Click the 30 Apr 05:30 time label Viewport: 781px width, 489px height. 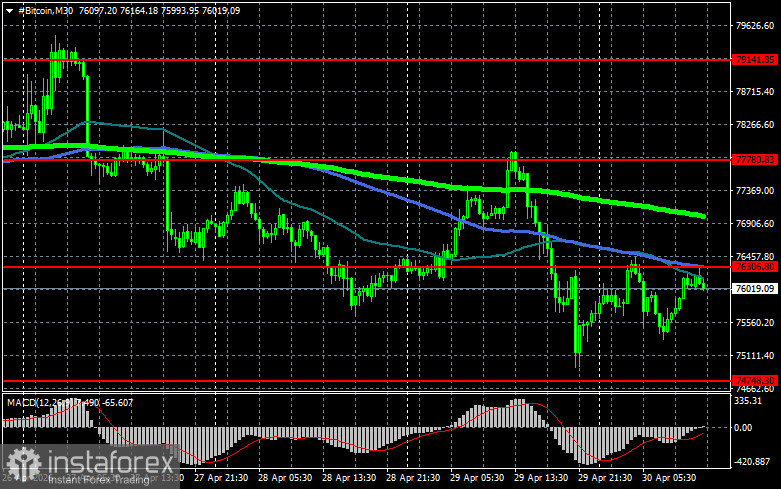pos(669,478)
